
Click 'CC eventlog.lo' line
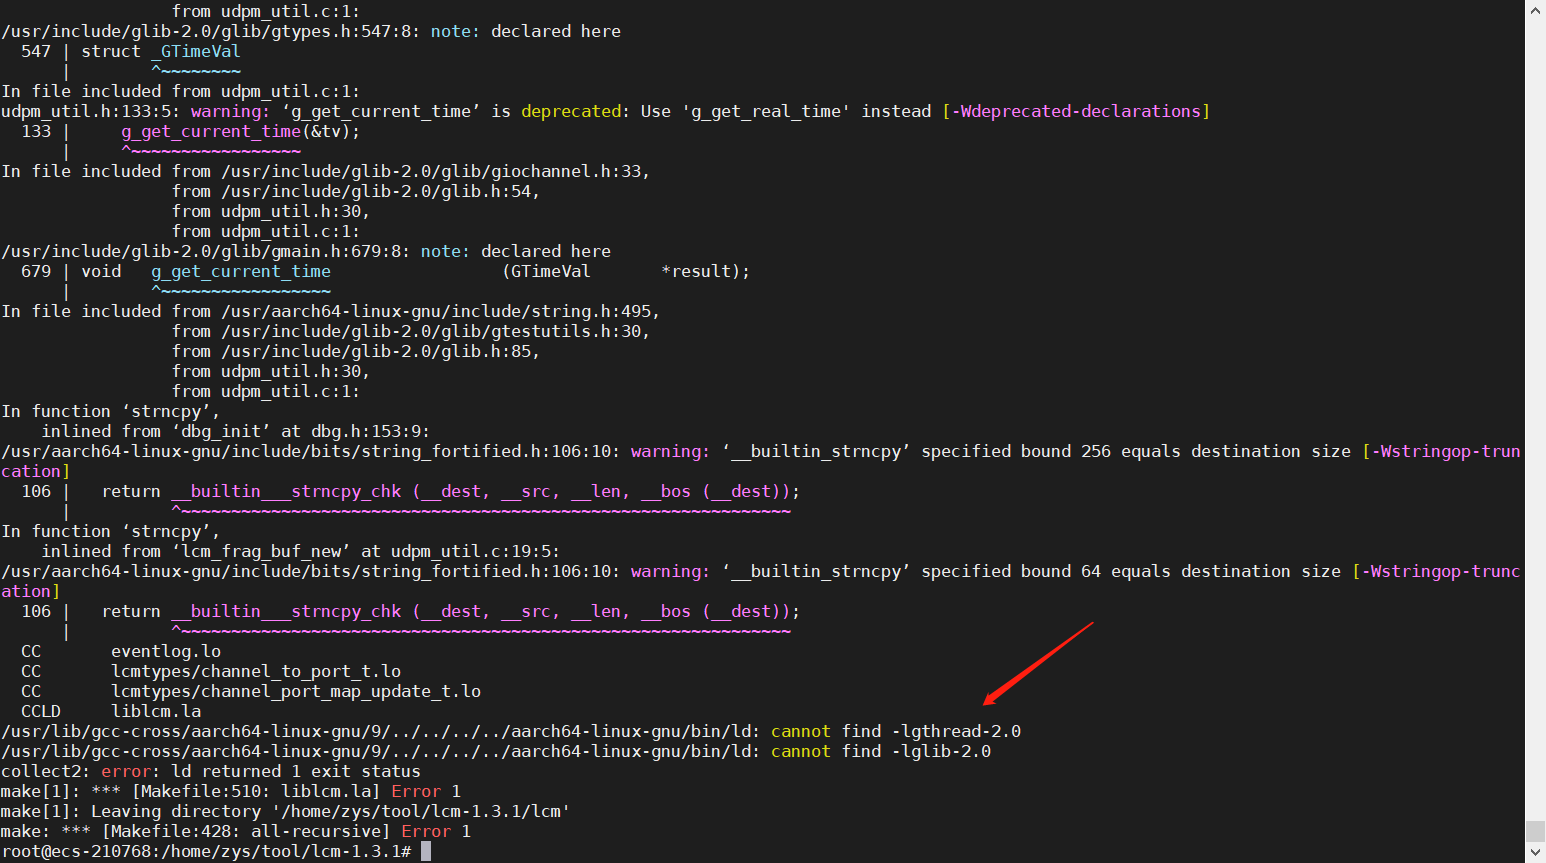point(121,651)
